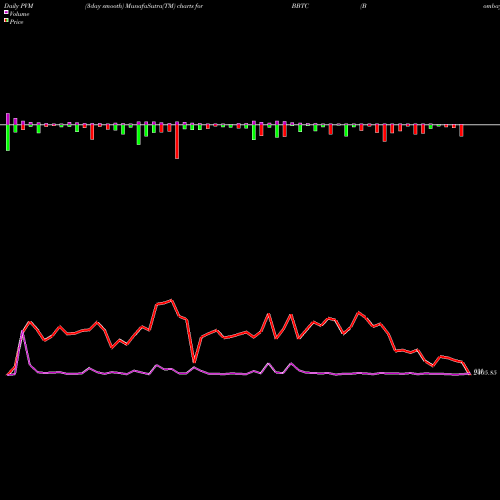Screen dimensions: 500x500
Task: Click the magenta volume line's initial spike
Action: coord(22,332)
